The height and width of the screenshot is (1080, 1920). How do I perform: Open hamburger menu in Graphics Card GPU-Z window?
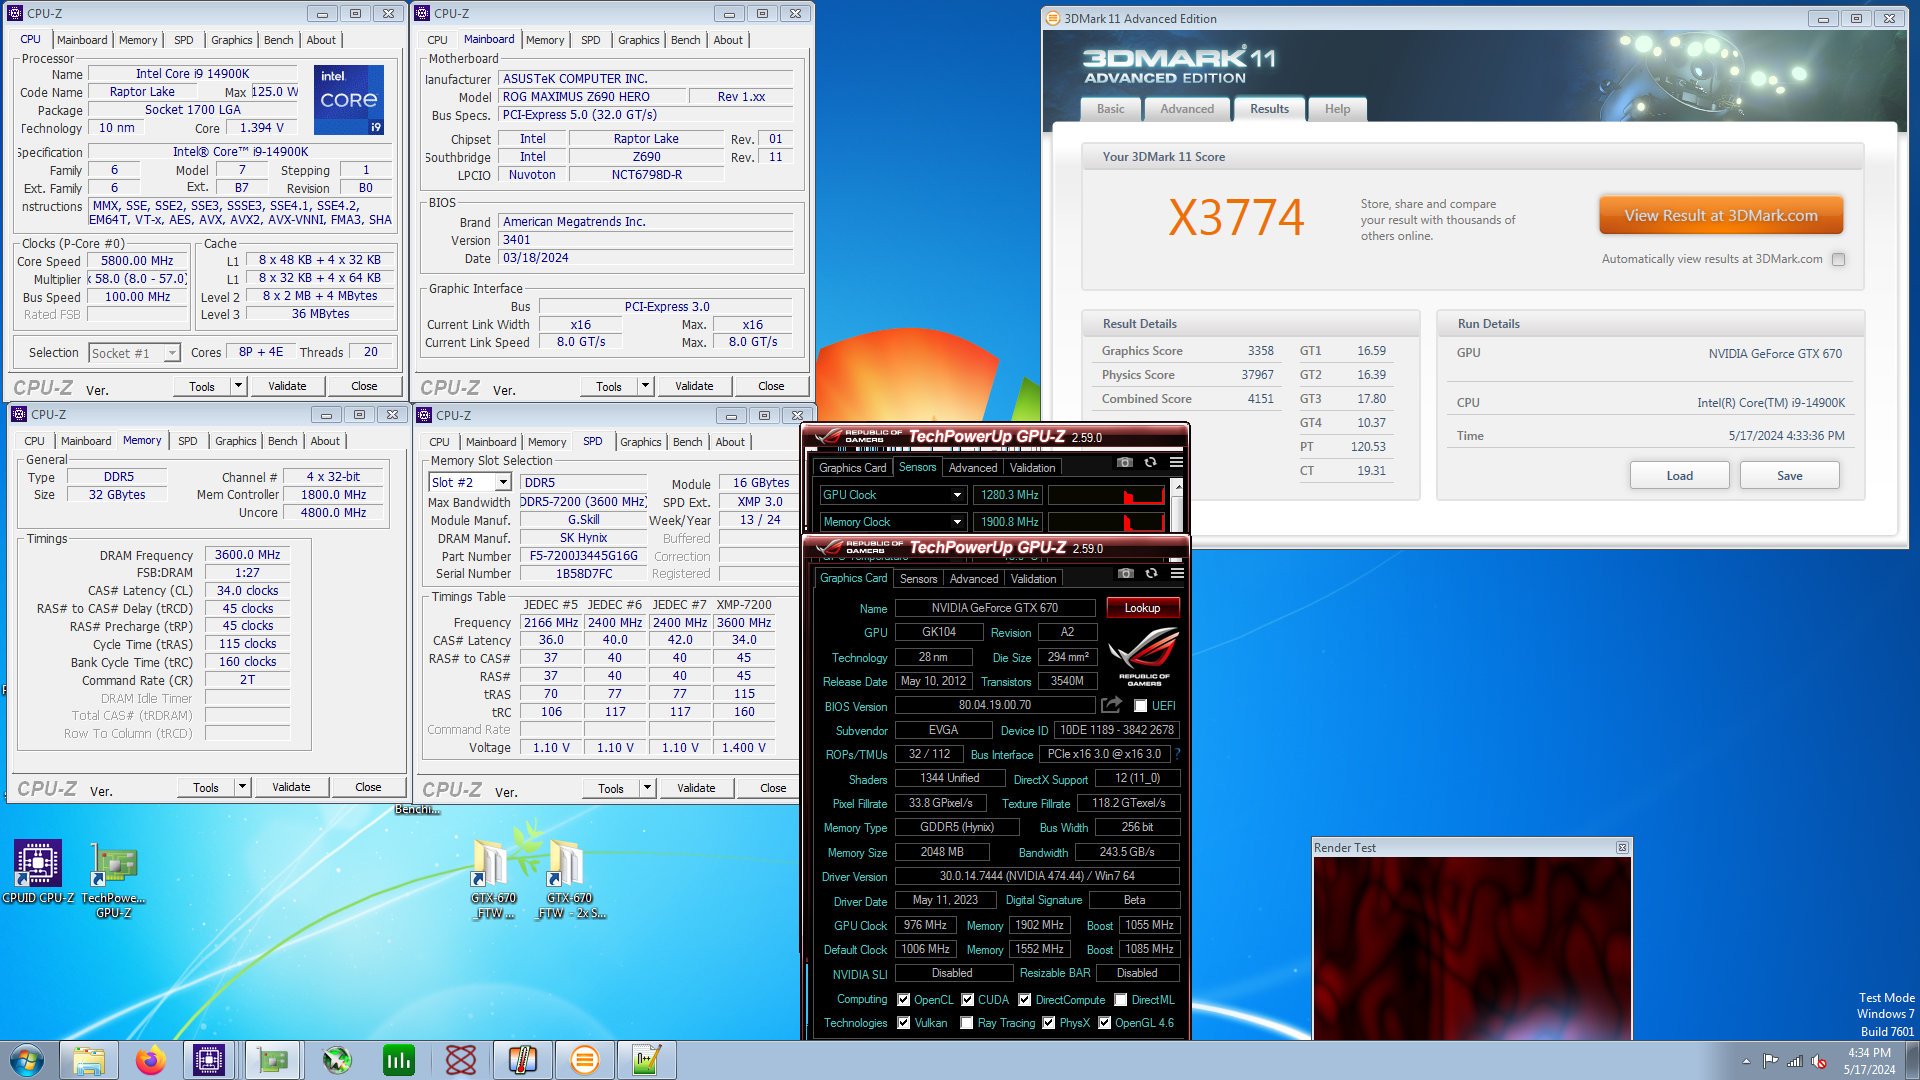tap(1177, 574)
